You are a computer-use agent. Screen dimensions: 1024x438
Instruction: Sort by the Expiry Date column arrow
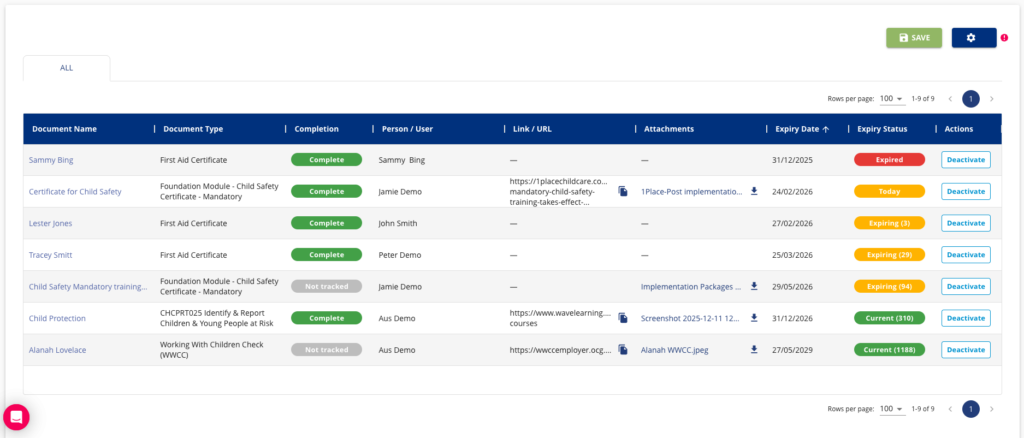click(826, 129)
